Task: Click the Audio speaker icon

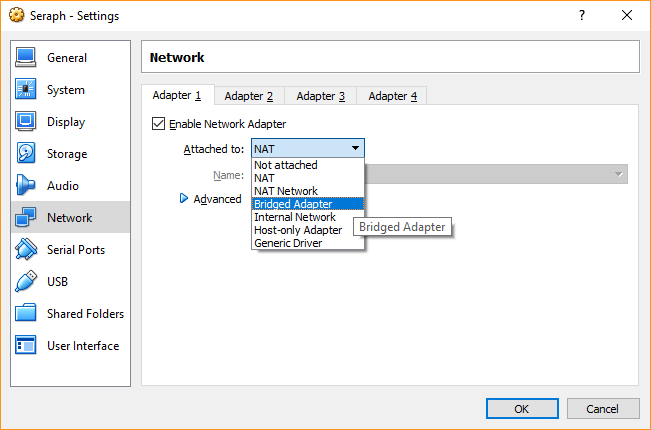Action: tap(26, 186)
